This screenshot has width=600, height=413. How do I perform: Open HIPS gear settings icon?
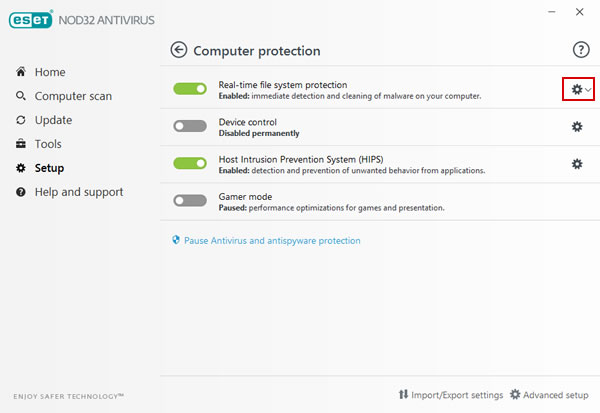coord(577,164)
